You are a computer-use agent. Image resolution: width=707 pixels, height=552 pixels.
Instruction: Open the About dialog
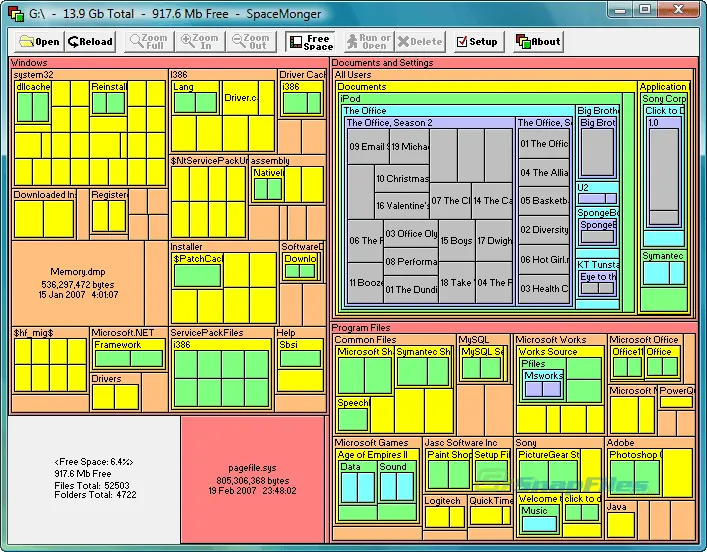538,41
